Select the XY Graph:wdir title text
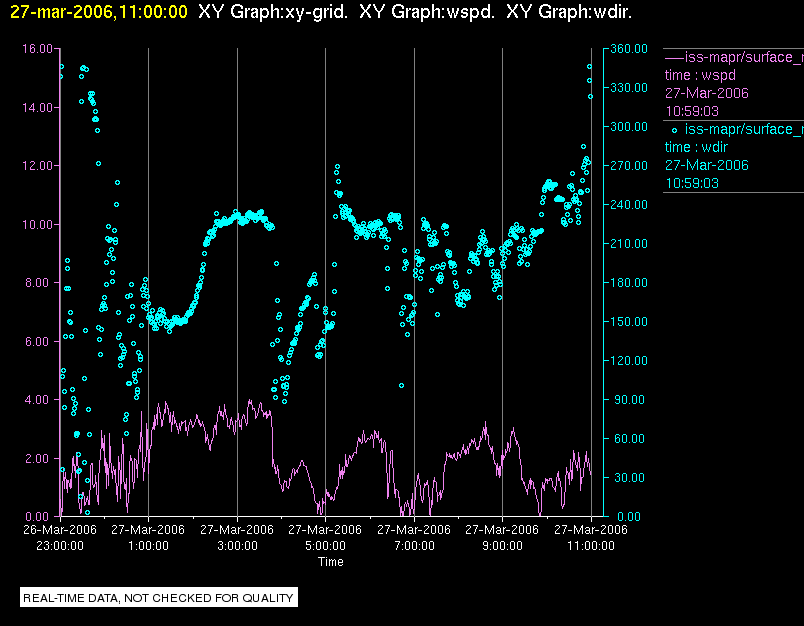804x626 pixels. (569, 12)
